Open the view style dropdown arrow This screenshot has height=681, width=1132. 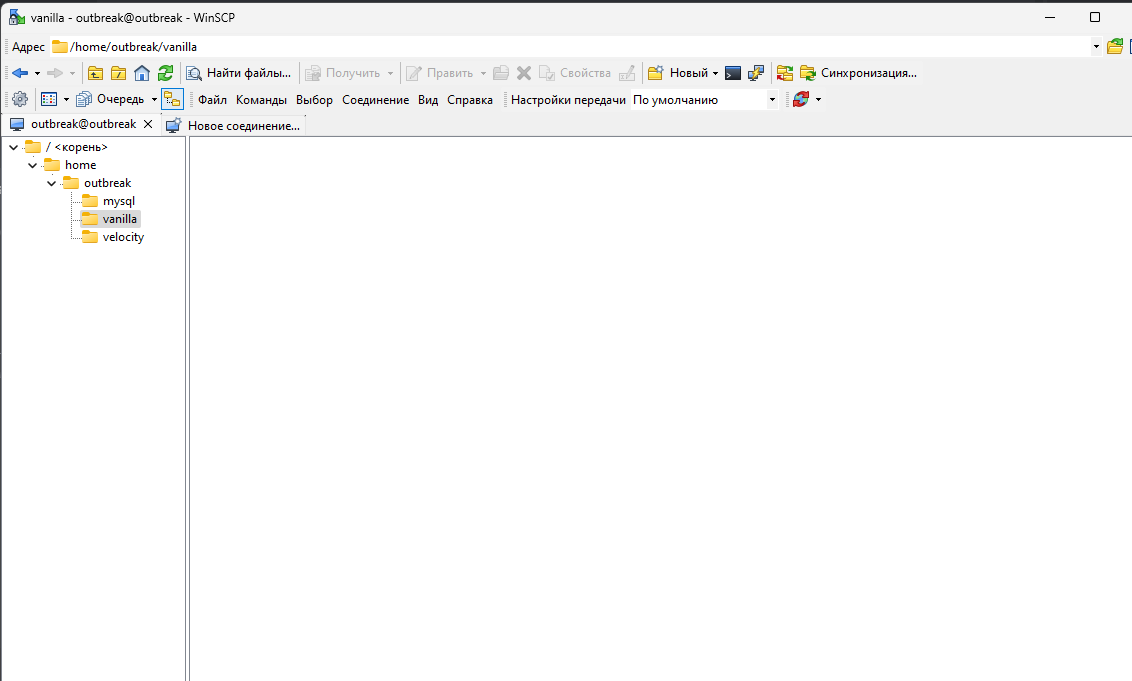tap(66, 99)
